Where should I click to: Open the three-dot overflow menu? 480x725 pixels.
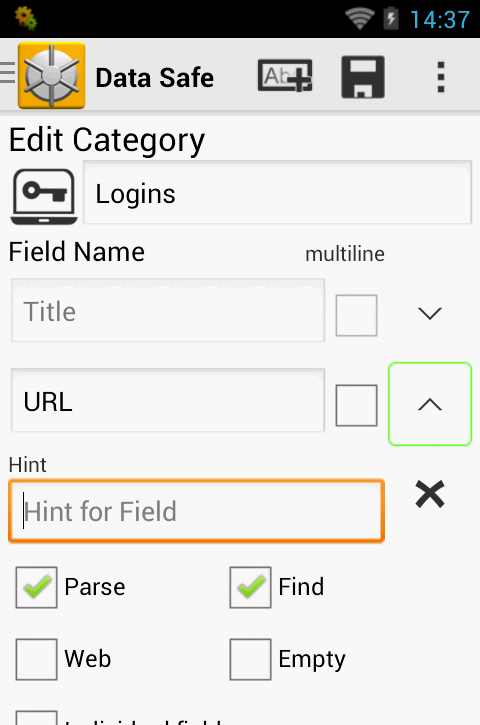pos(441,77)
